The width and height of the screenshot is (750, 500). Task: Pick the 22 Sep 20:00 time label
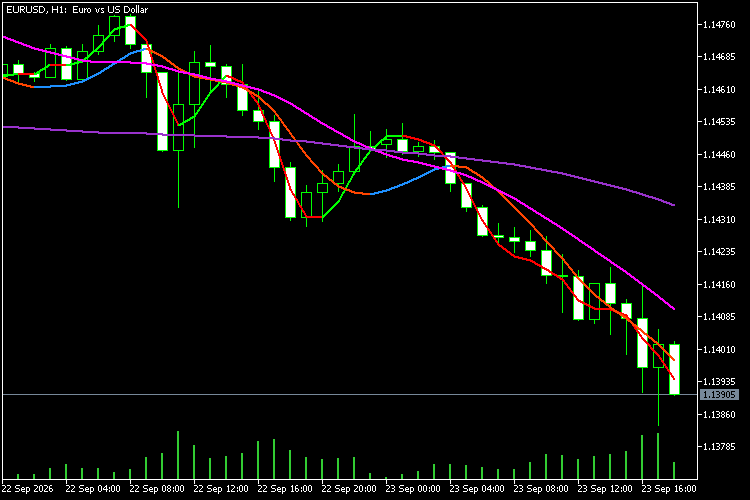tap(349, 489)
